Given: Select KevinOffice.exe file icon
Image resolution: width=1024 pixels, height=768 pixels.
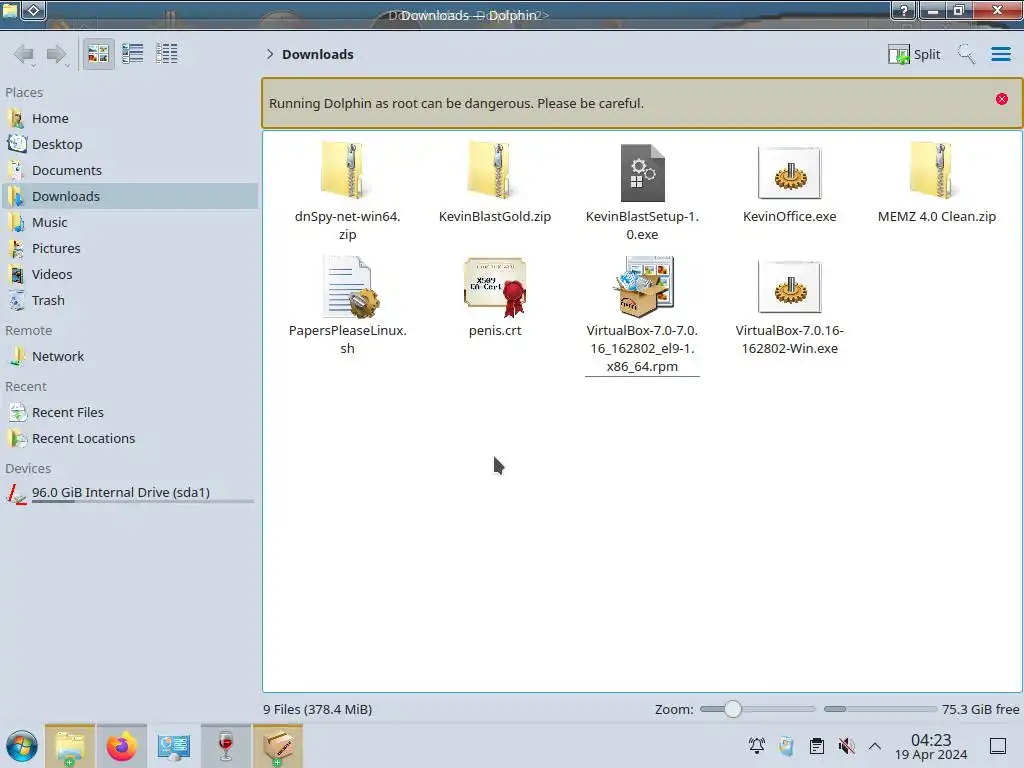Looking at the screenshot, I should click(x=790, y=172).
